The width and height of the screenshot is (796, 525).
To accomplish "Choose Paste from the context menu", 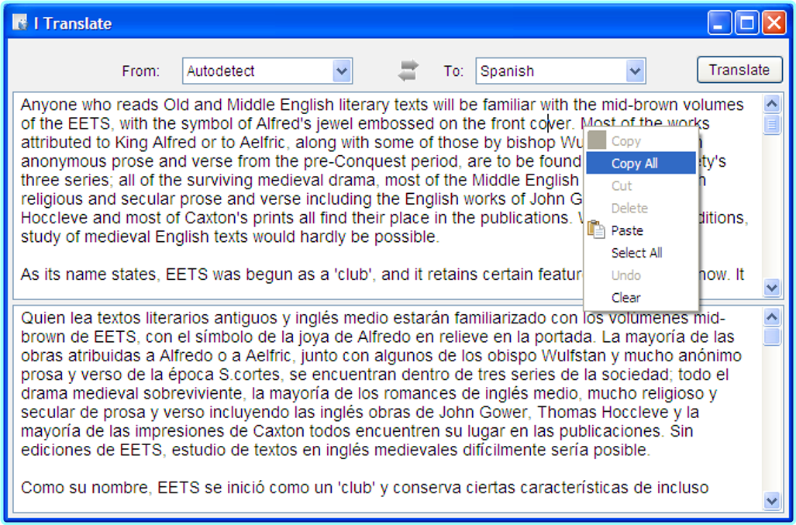I will tap(641, 231).
